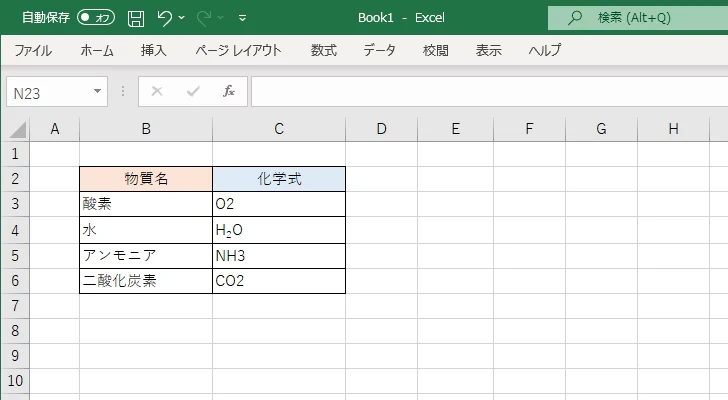Open the Redo history dropdown arrow
Screen dimensions: 728x400
pos(221,18)
